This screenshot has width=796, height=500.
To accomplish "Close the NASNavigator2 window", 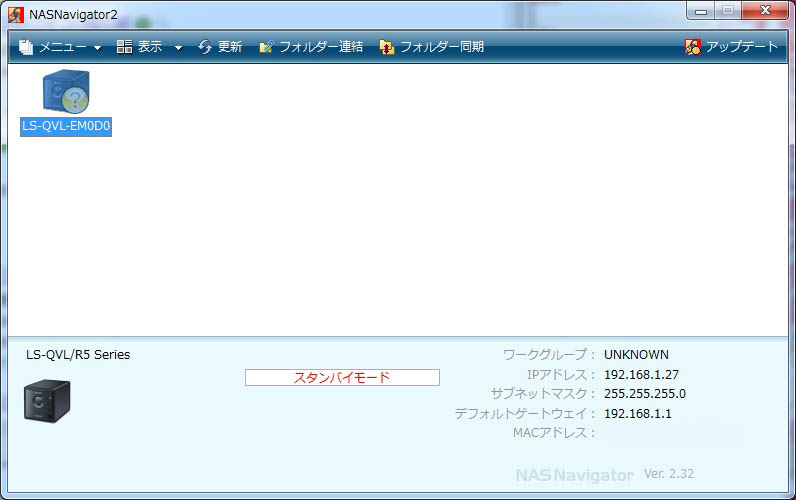I will 766,11.
